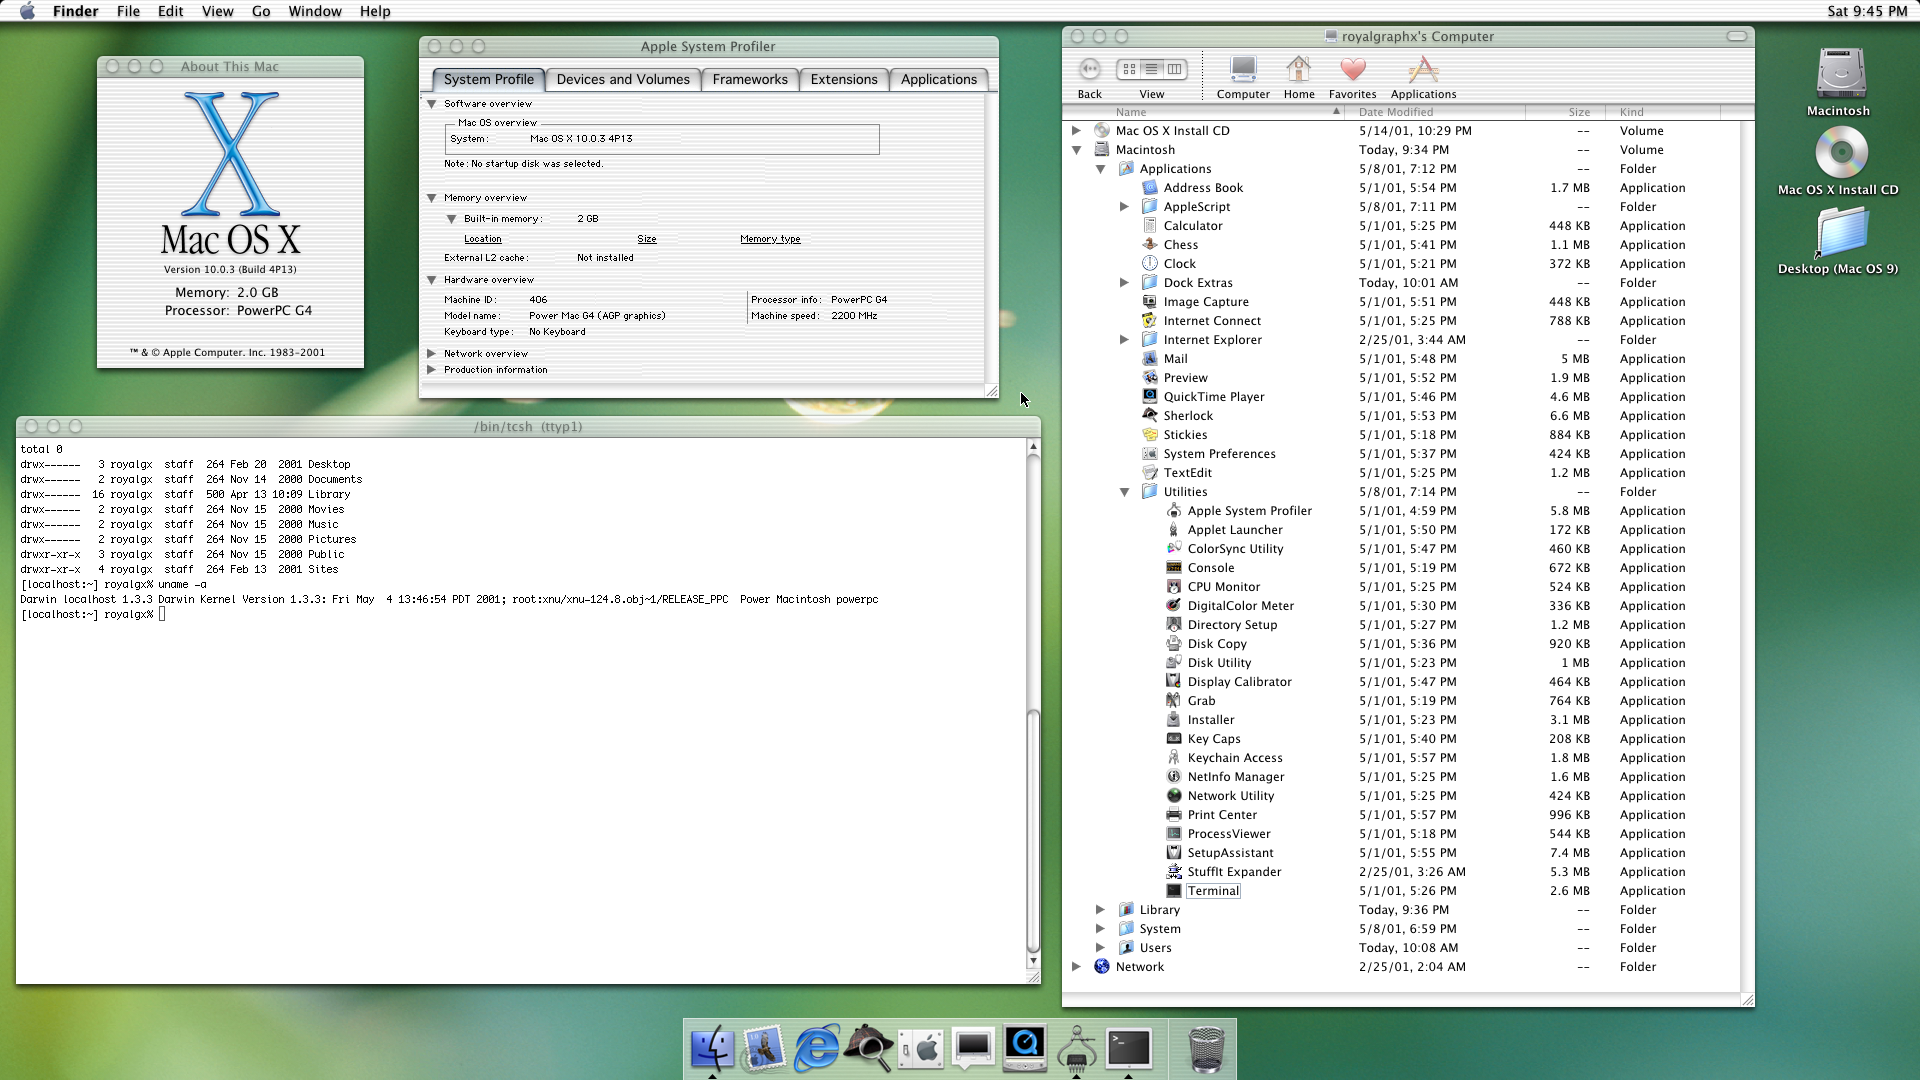The image size is (1920, 1080).
Task: Click Apple System Profiler Dock icon
Action: (x=1077, y=1048)
